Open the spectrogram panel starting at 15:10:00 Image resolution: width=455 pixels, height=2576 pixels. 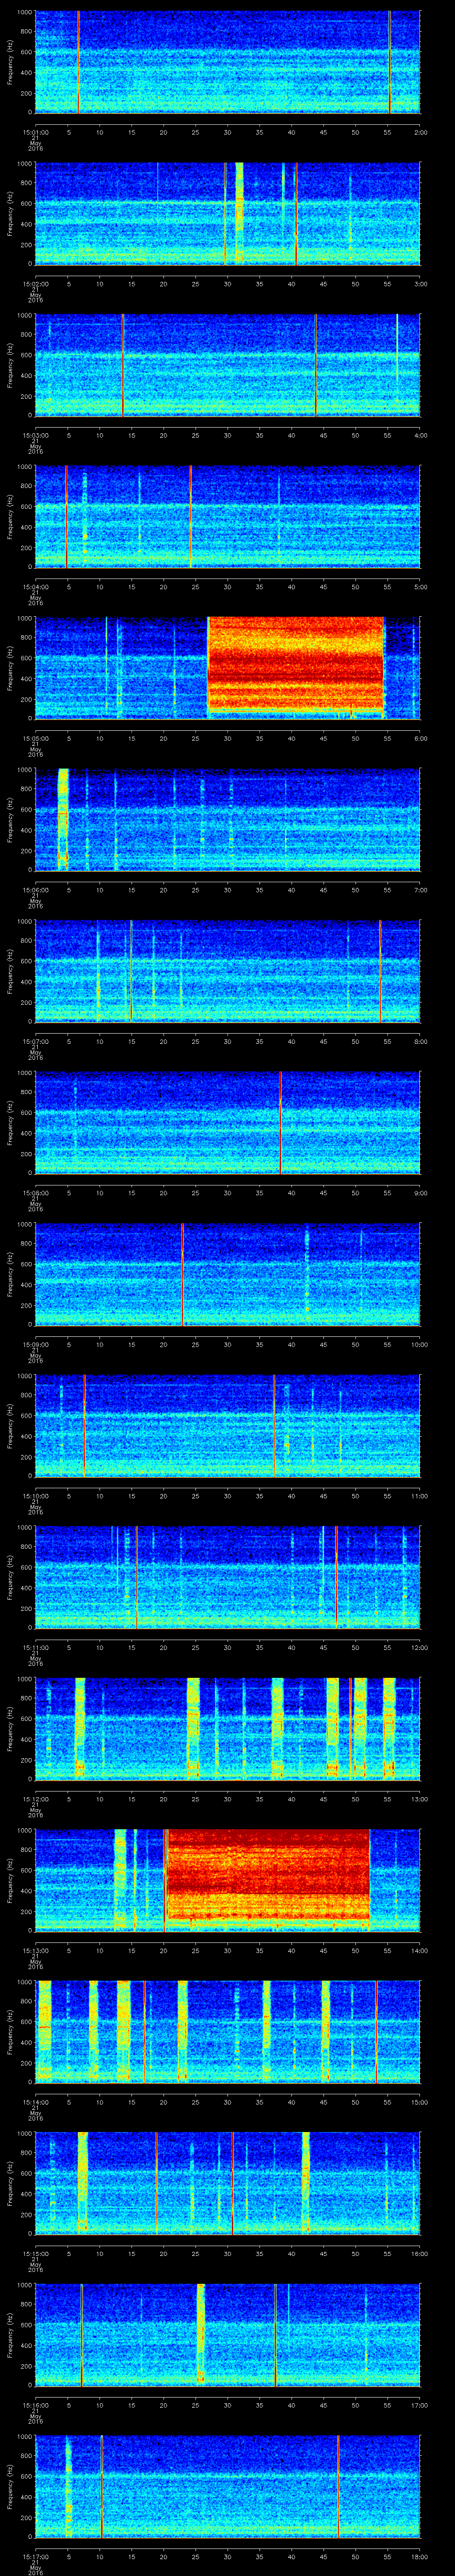click(228, 1426)
